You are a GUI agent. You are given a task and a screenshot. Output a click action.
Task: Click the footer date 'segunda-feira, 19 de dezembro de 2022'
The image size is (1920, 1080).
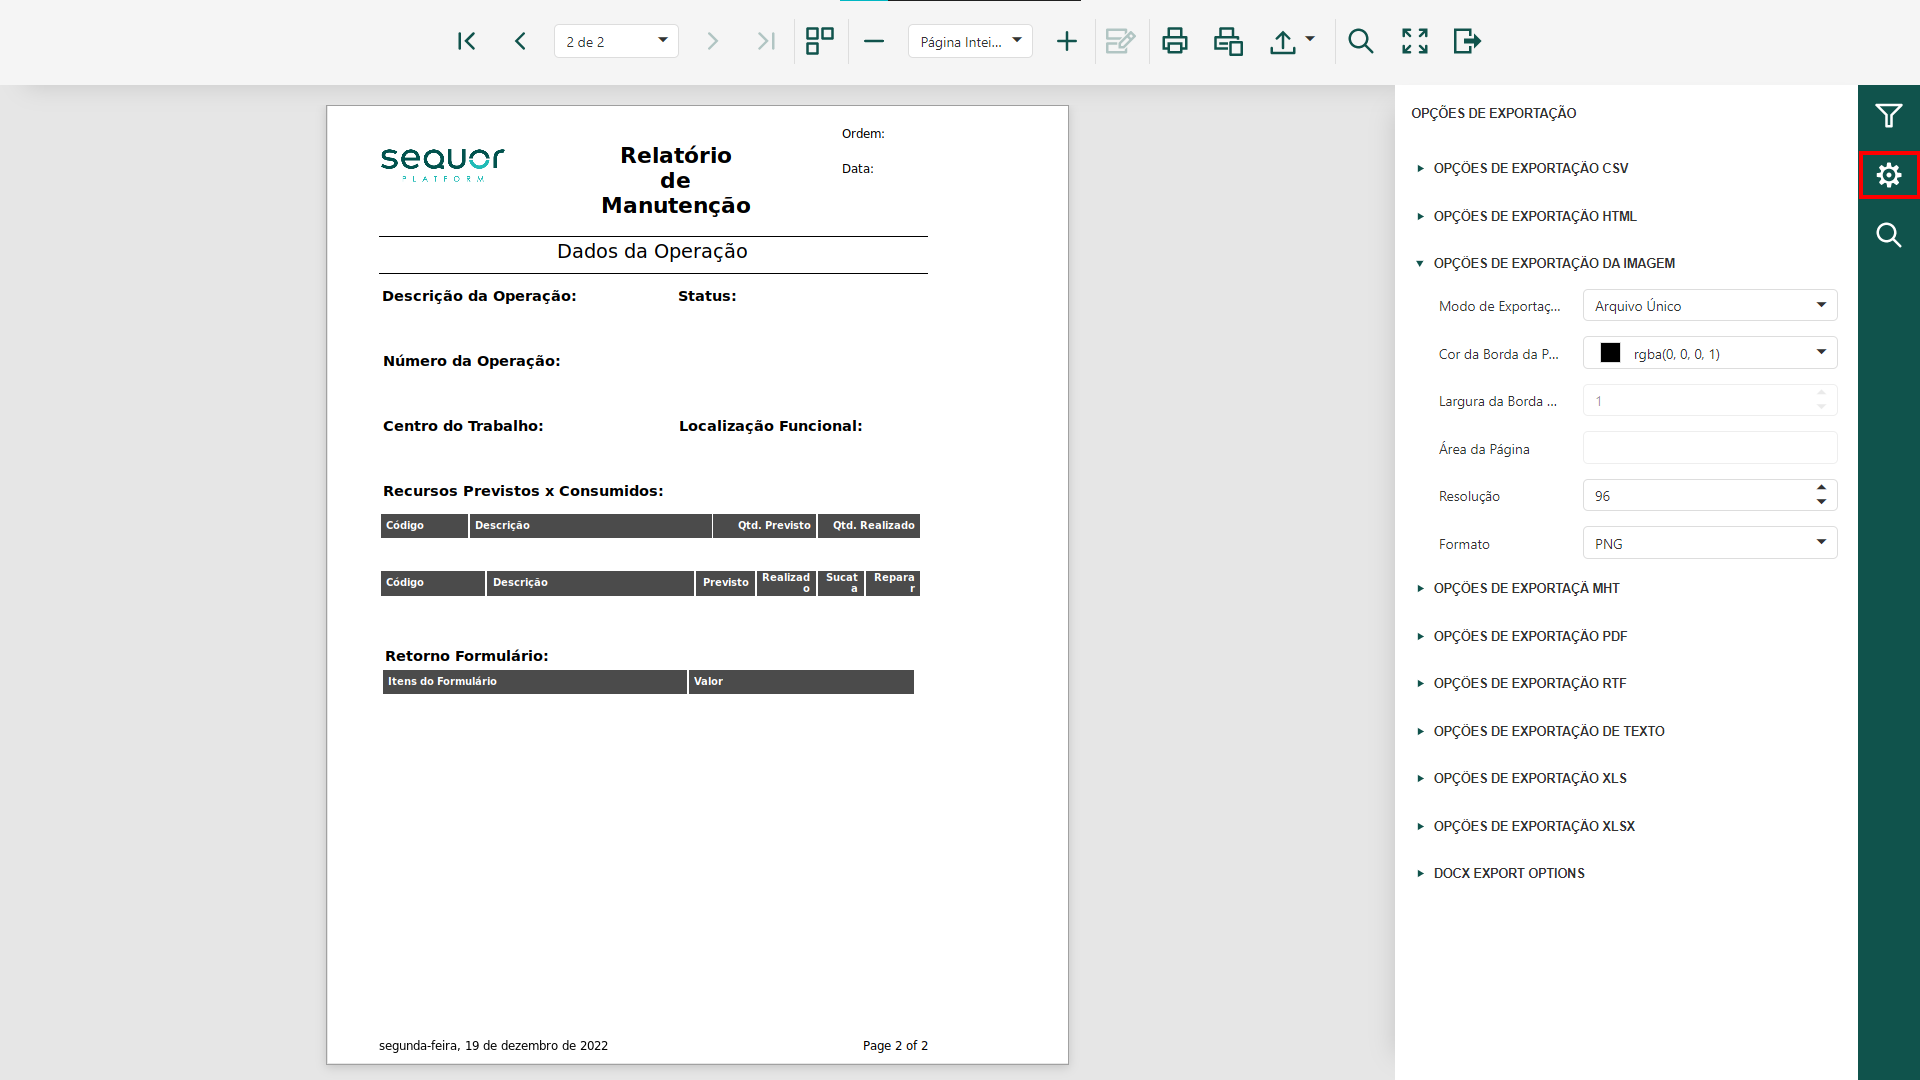coord(493,1046)
